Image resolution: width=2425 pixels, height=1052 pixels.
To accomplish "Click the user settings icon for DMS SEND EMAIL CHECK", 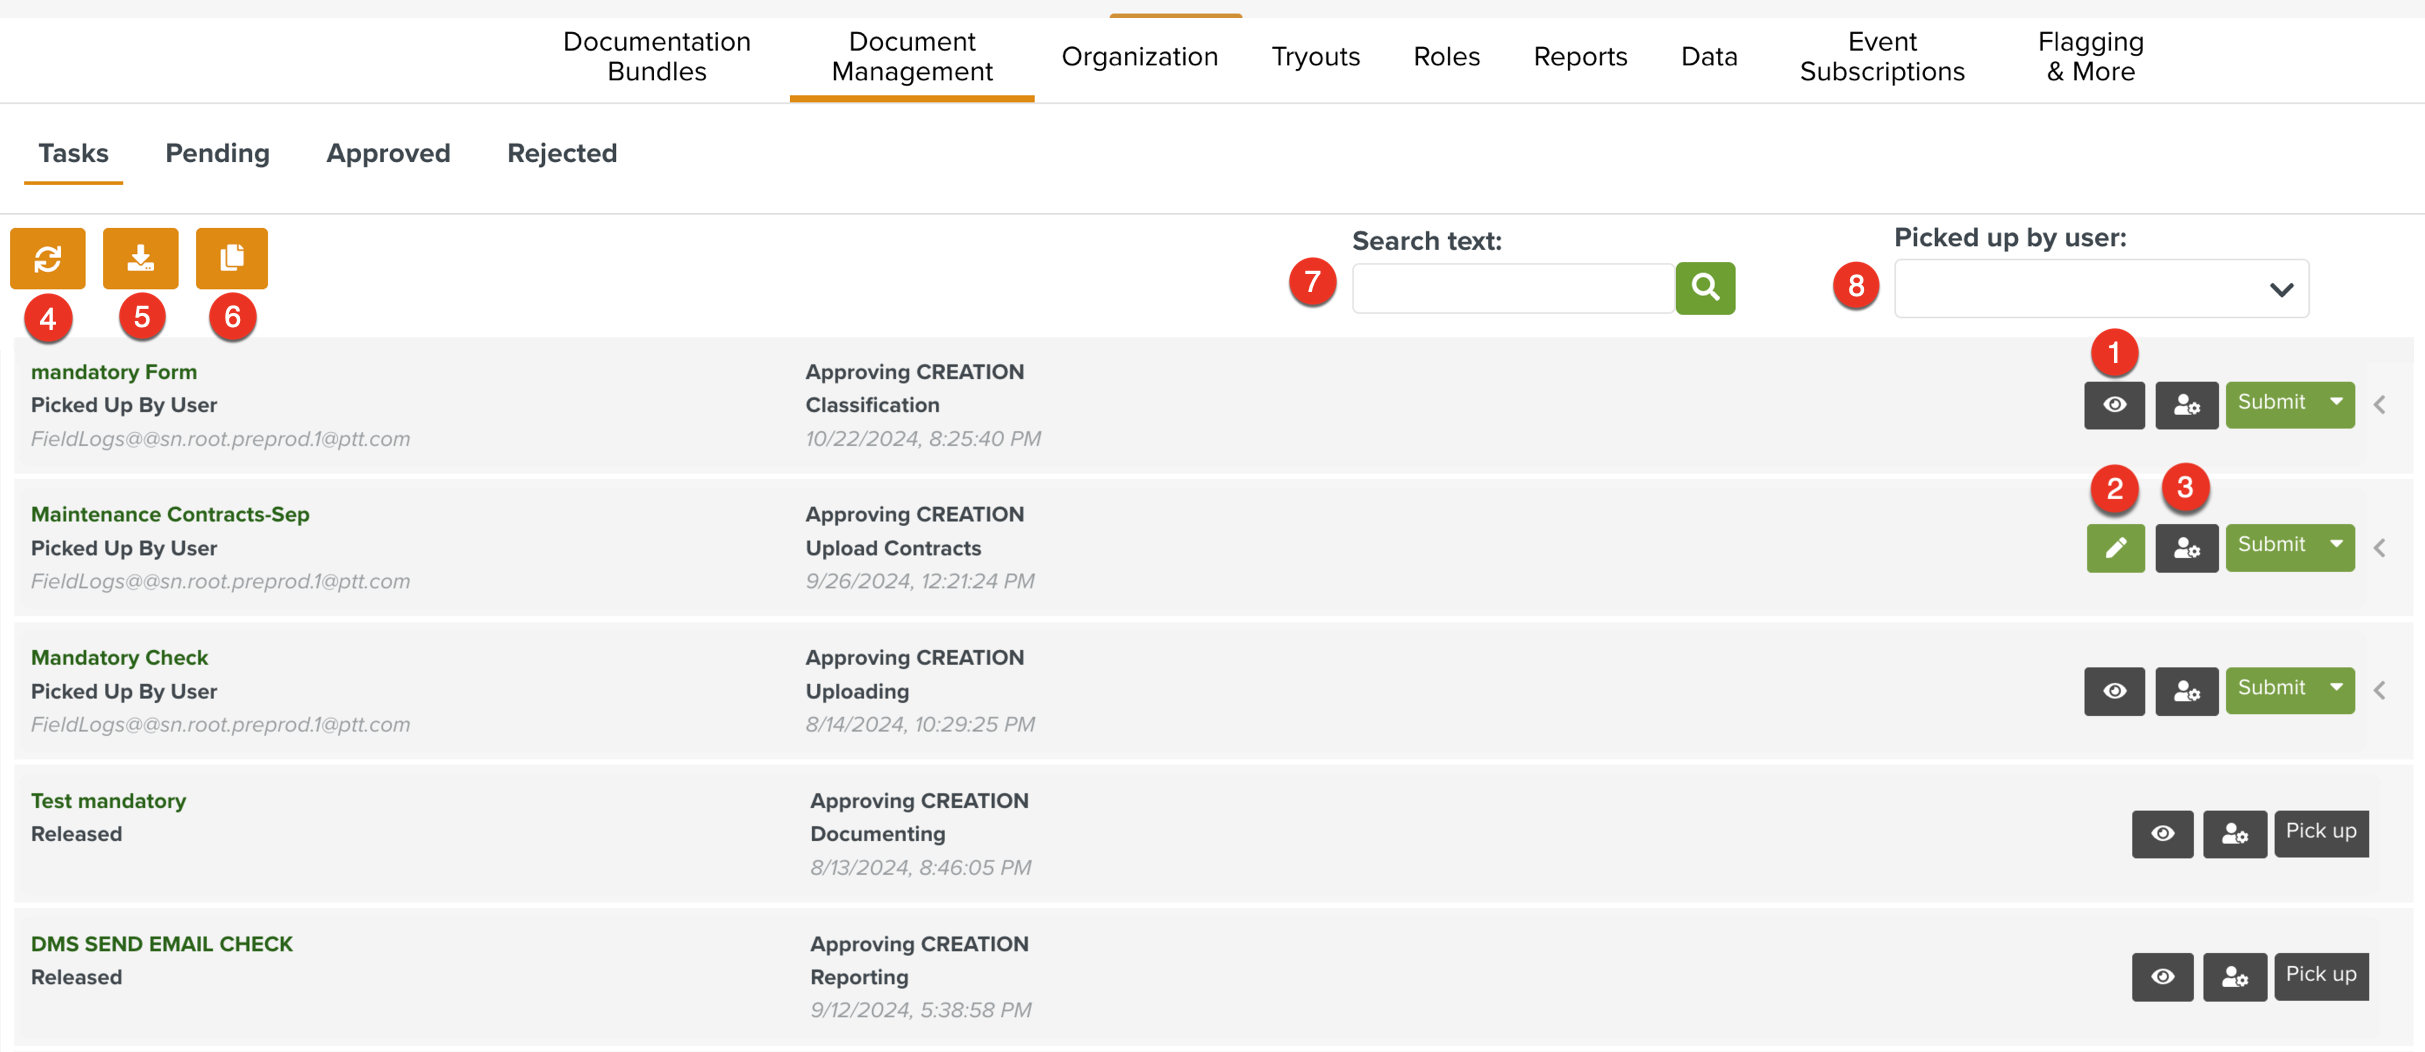I will 2234,977.
